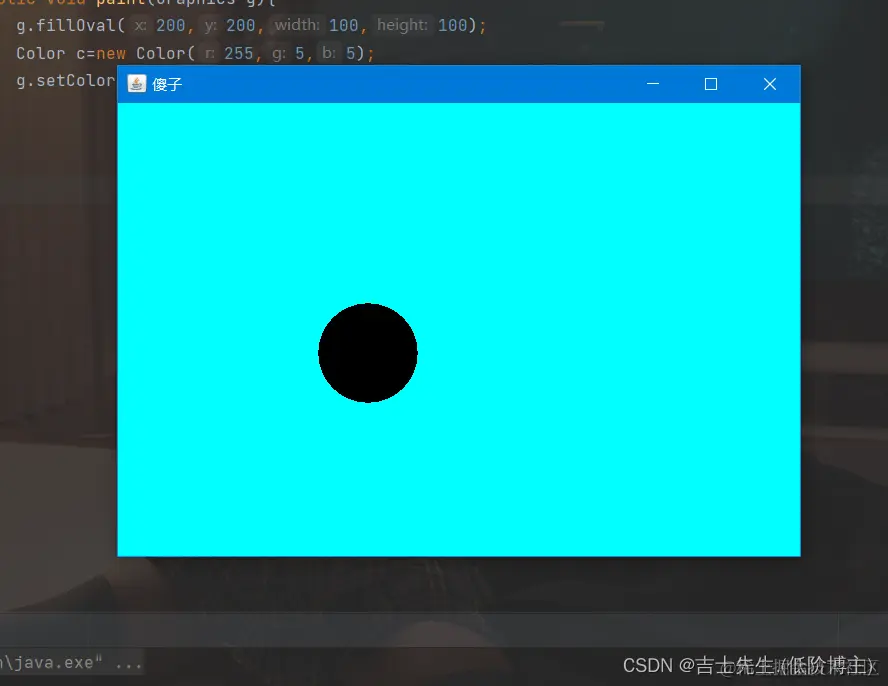The height and width of the screenshot is (686, 888).
Task: Click the y: 200 argument value
Action: [x=241, y=25]
